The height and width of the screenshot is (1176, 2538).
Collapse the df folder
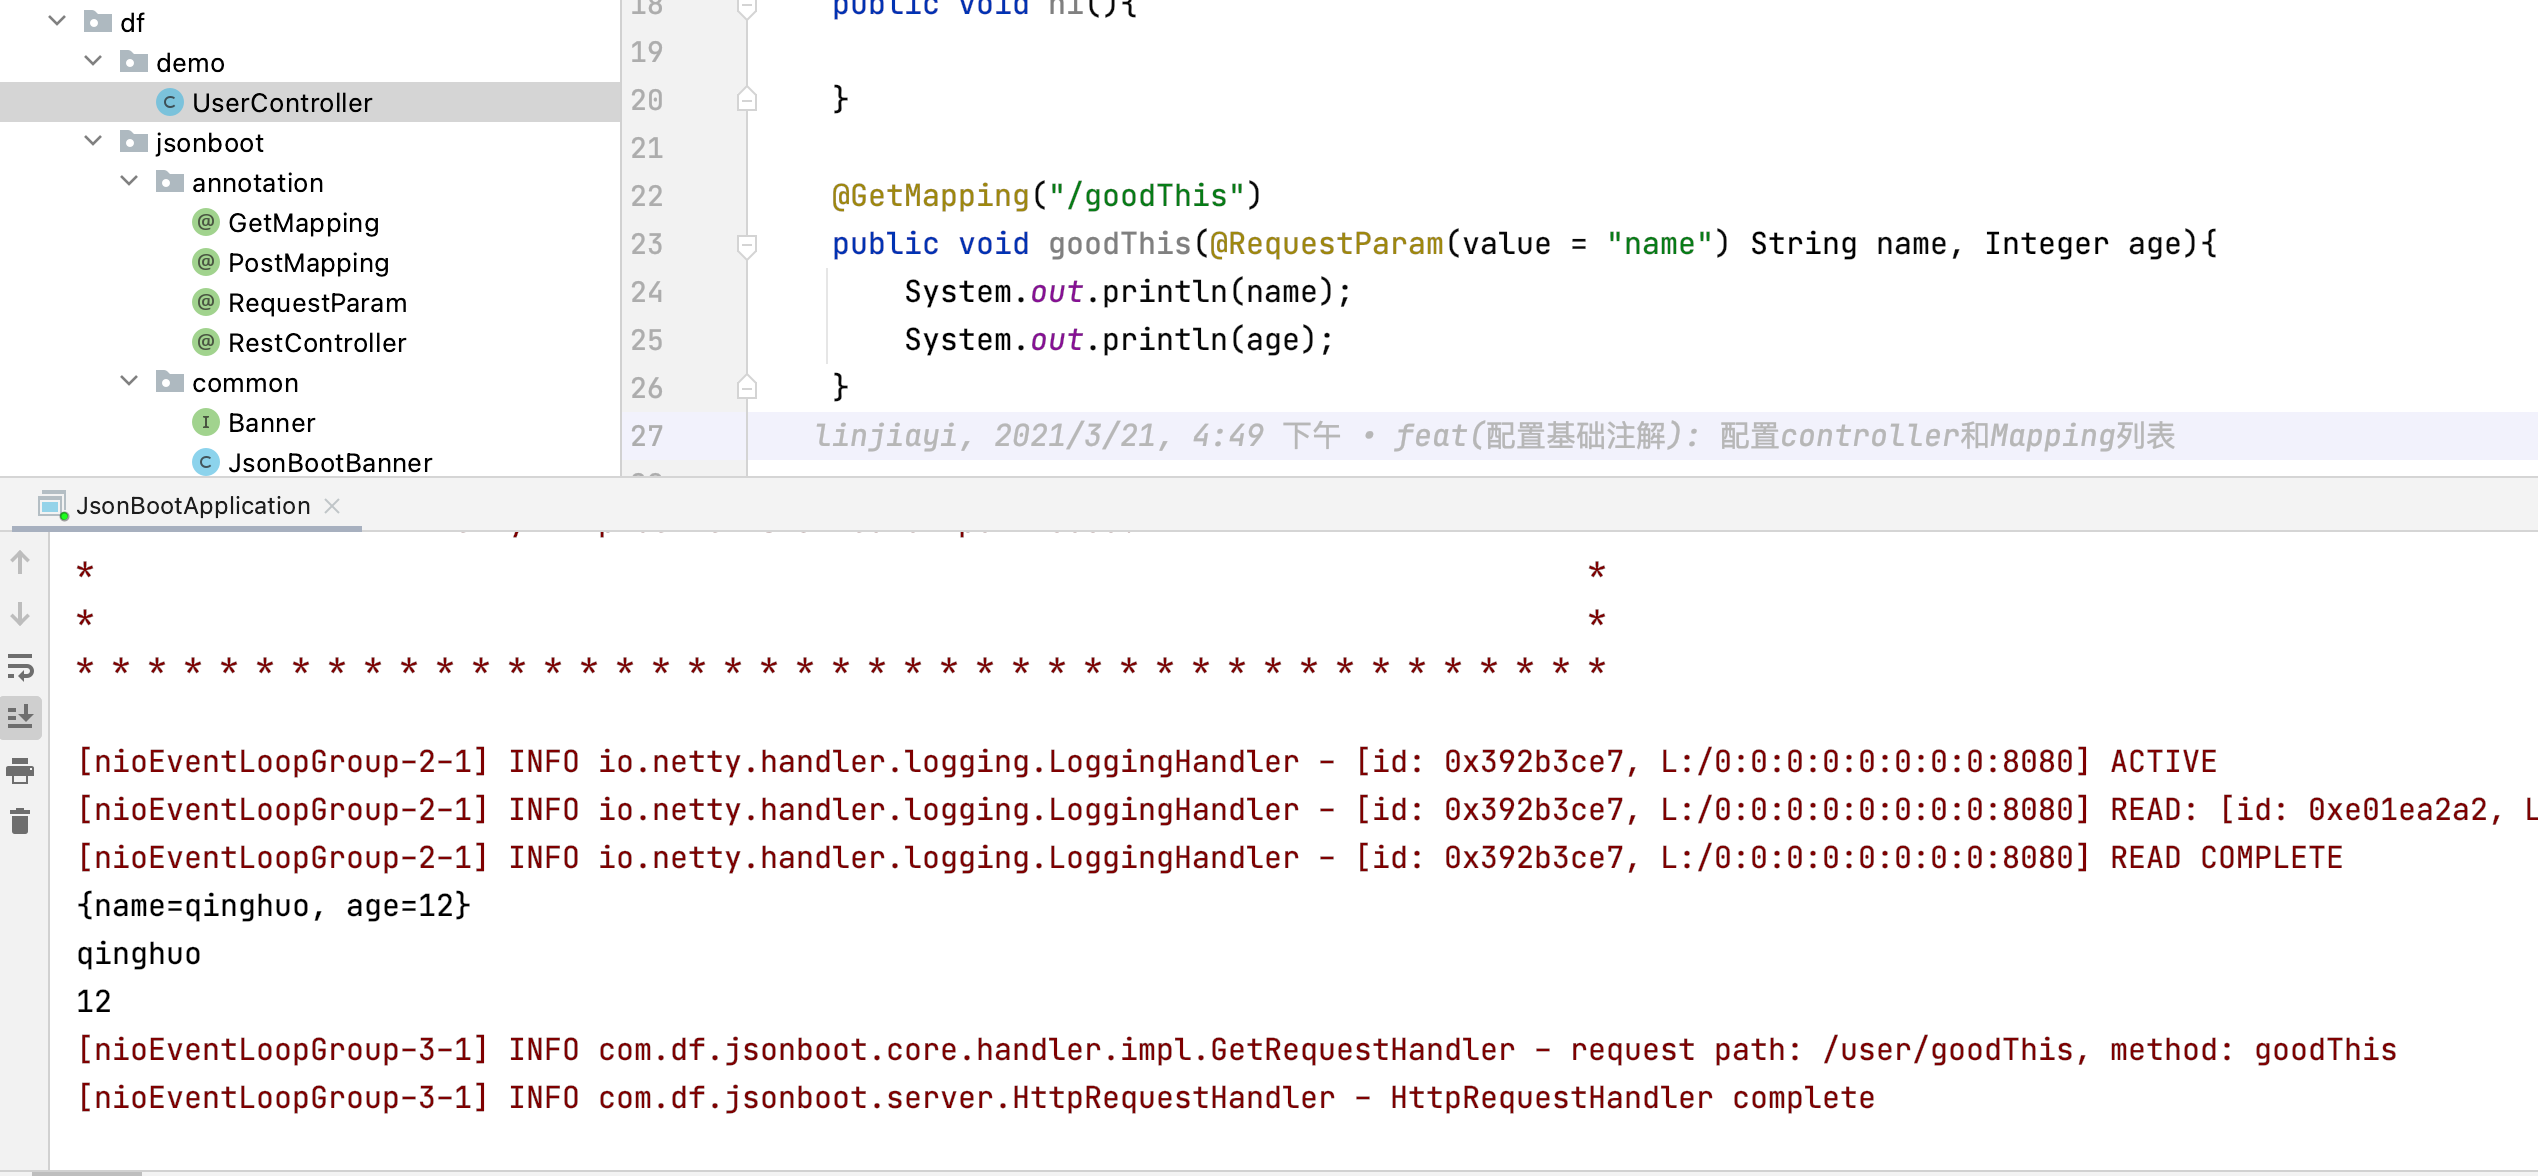58,21
